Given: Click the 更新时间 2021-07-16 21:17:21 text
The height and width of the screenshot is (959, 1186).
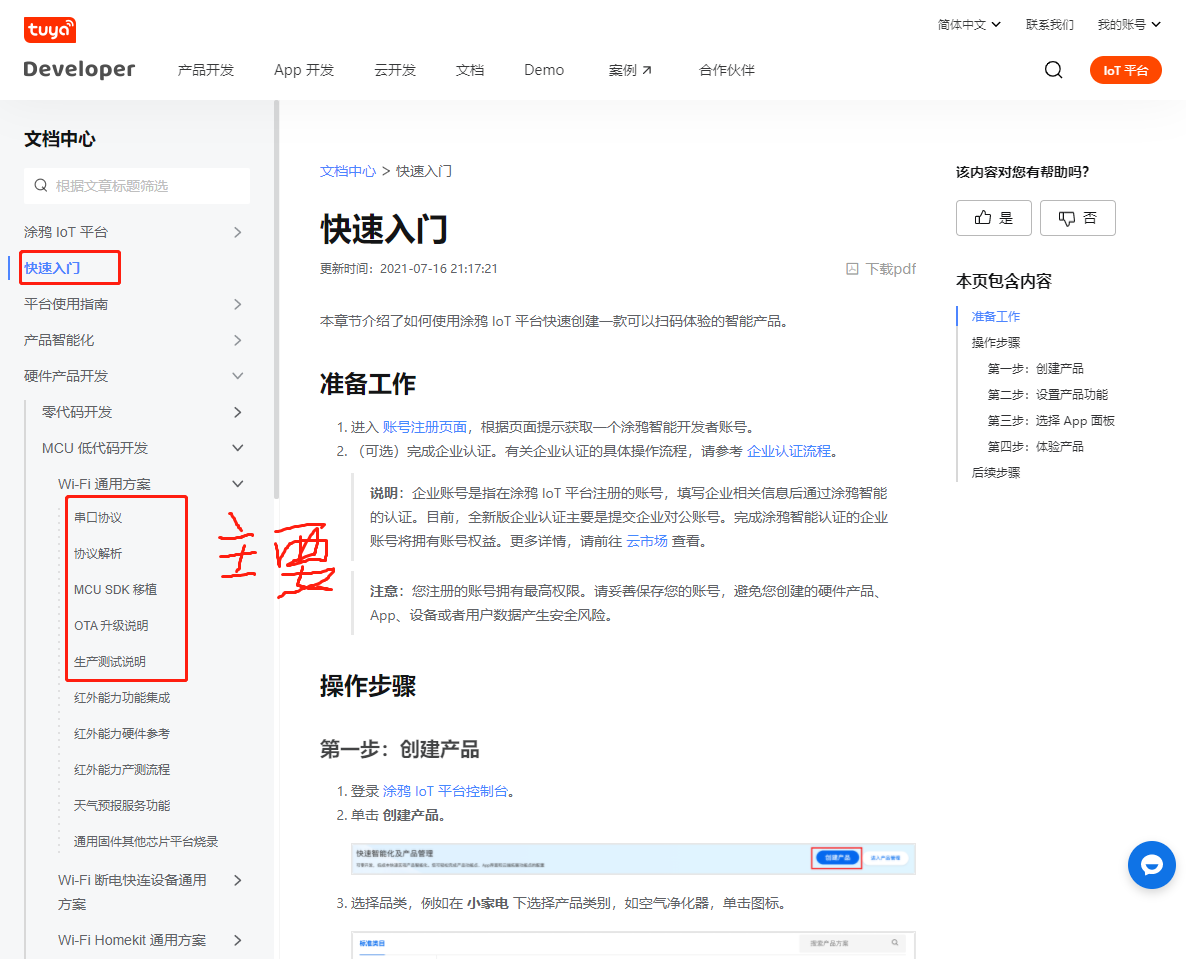Looking at the screenshot, I should (408, 268).
